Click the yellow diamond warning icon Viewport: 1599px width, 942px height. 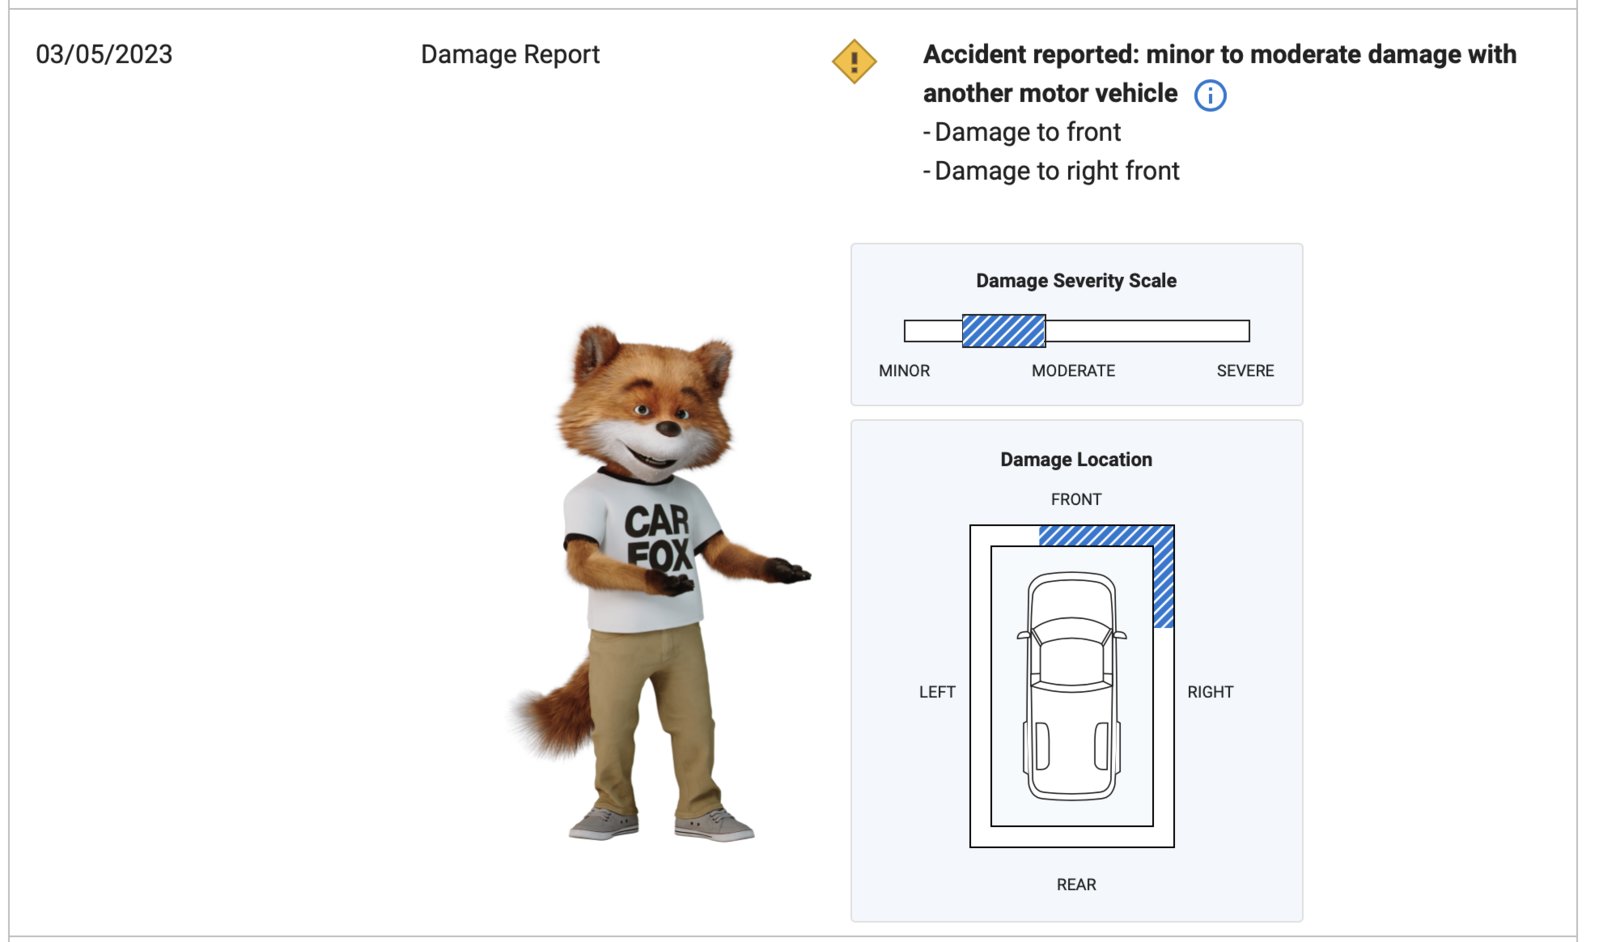click(x=854, y=62)
